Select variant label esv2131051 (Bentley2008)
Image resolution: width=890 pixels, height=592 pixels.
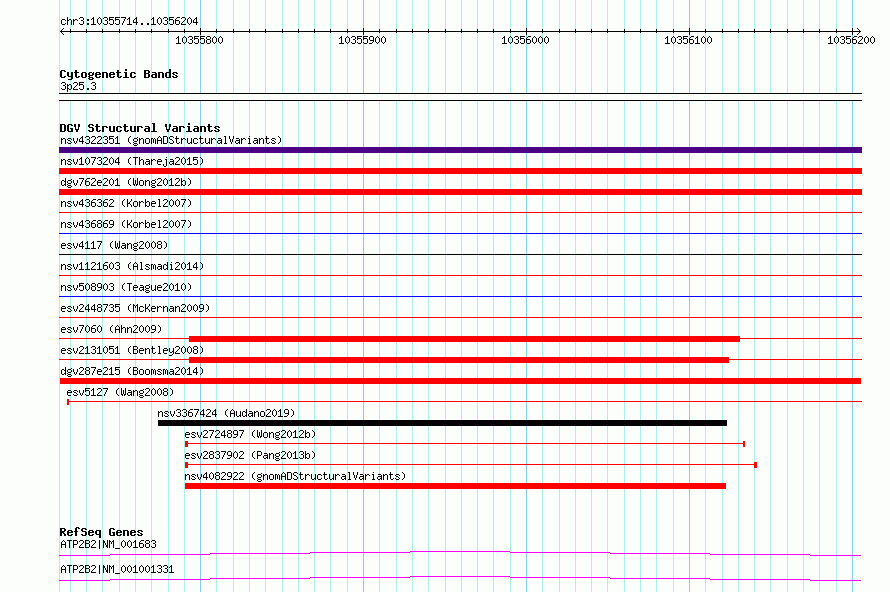(x=132, y=350)
